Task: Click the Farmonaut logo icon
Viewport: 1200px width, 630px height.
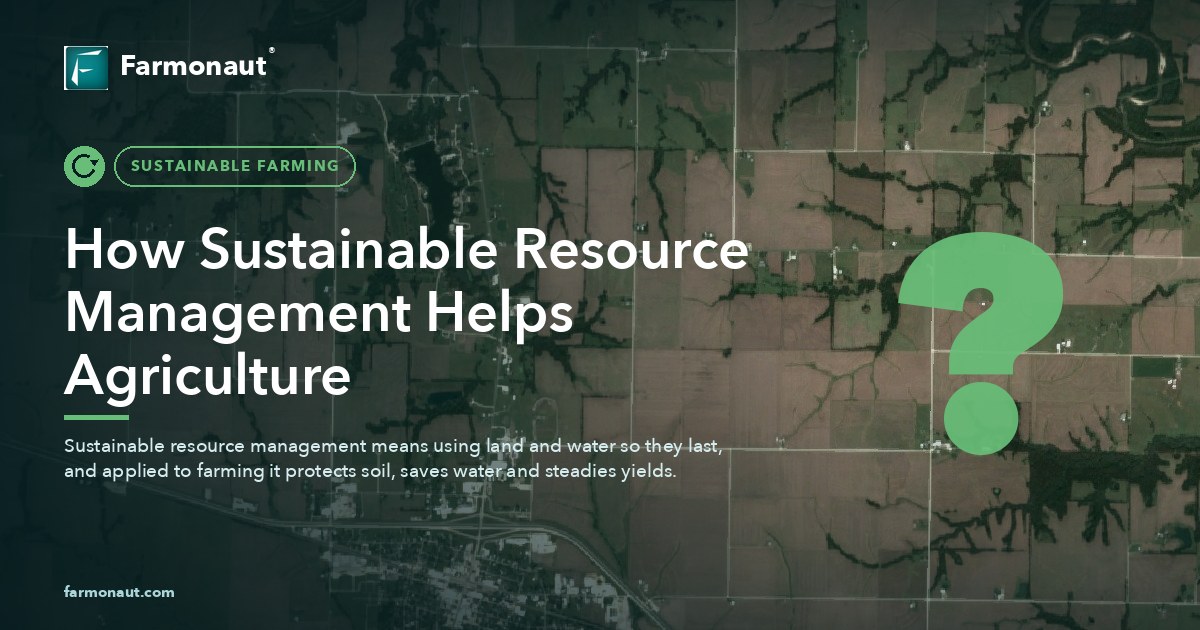Action: click(x=86, y=68)
